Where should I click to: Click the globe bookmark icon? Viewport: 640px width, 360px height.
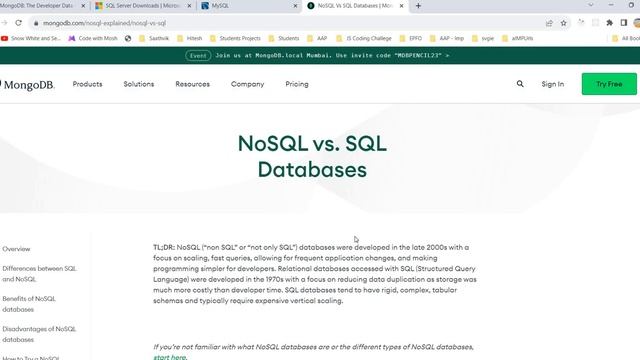click(x=128, y=38)
